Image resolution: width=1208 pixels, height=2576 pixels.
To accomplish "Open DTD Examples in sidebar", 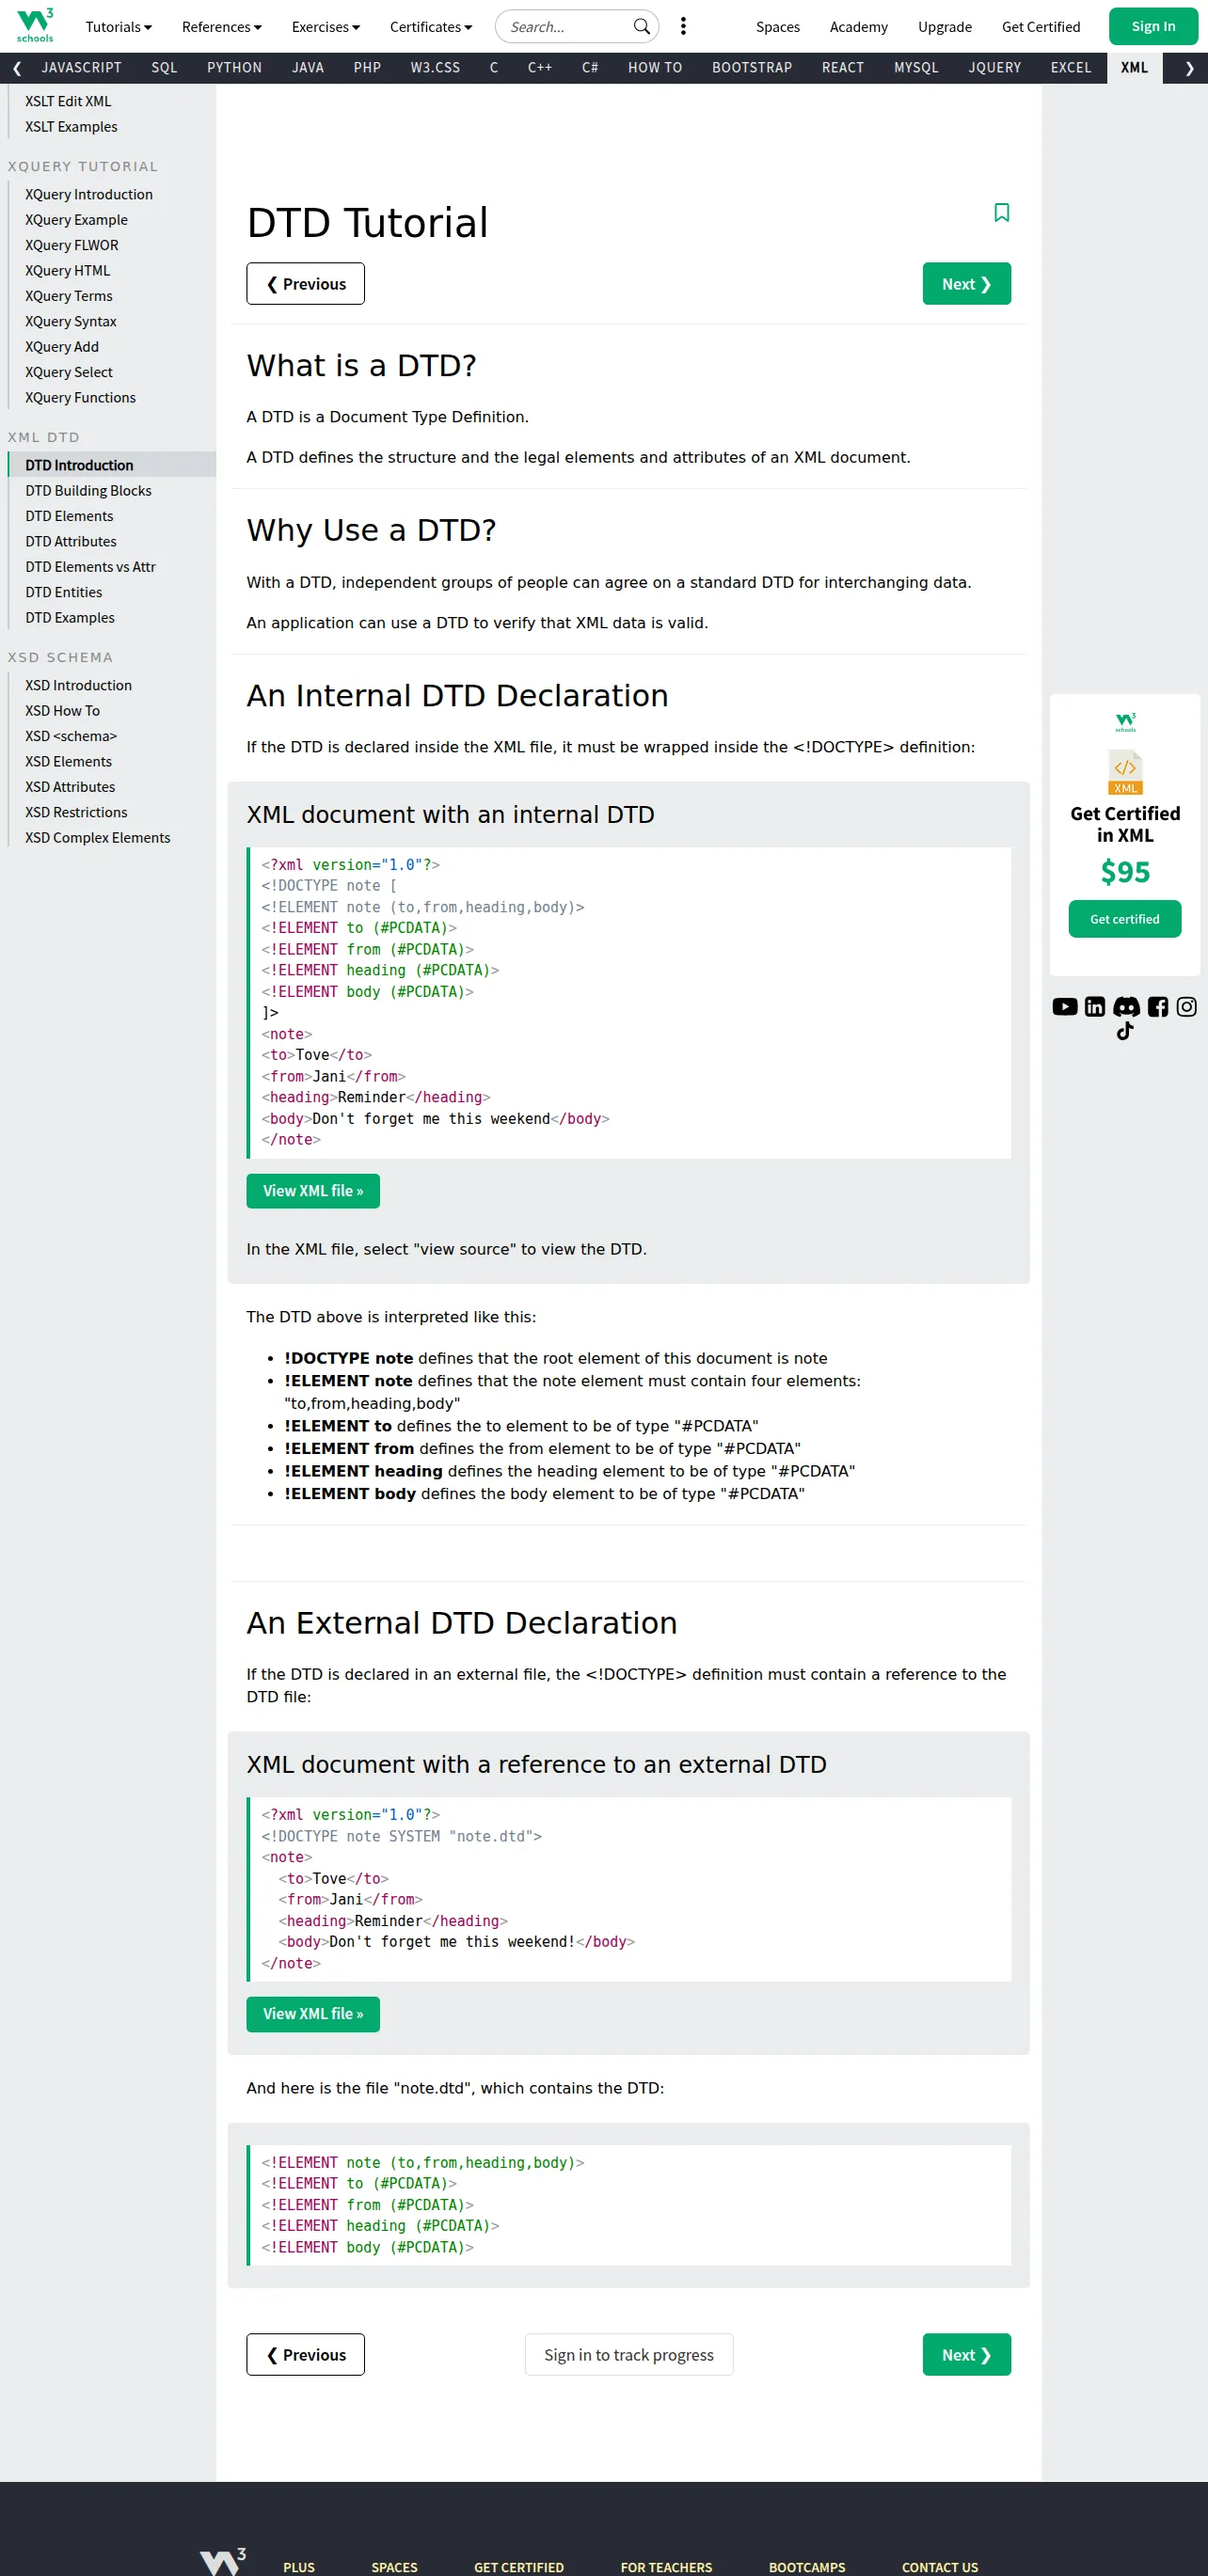I will pos(112,618).
